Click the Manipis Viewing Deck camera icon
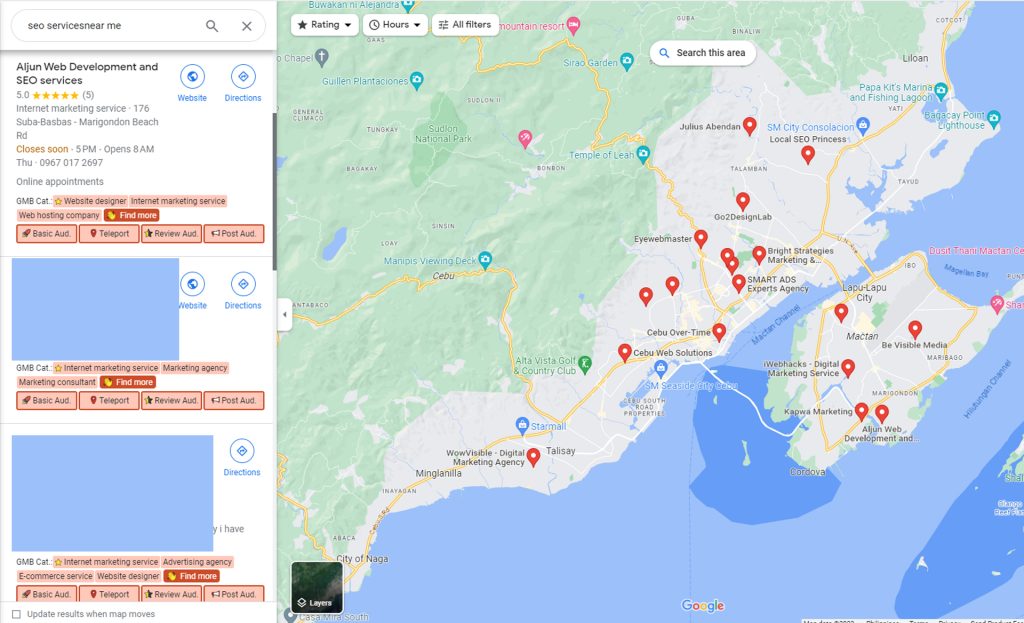The height and width of the screenshot is (623, 1024). point(485,260)
